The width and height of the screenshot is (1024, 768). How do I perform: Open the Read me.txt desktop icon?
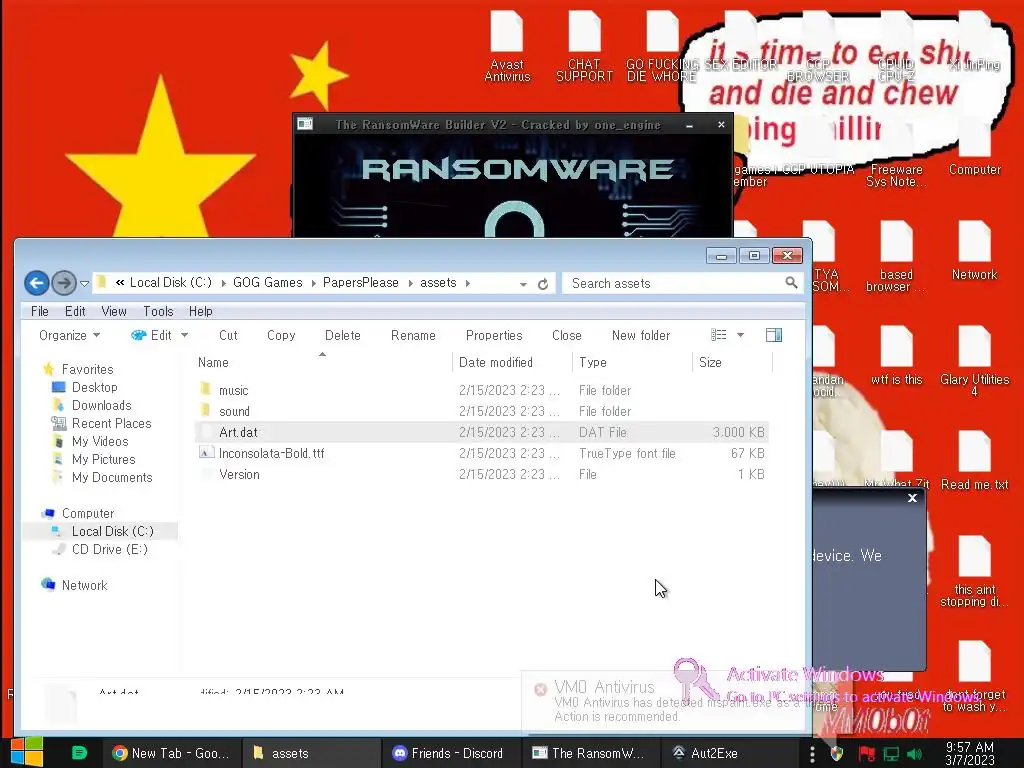pos(974,460)
